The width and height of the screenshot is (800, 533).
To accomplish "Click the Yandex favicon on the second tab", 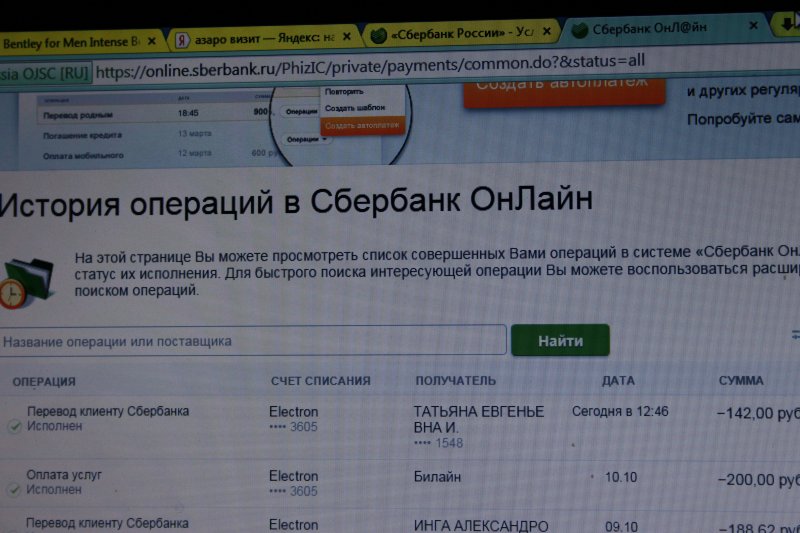I will click(x=182, y=40).
